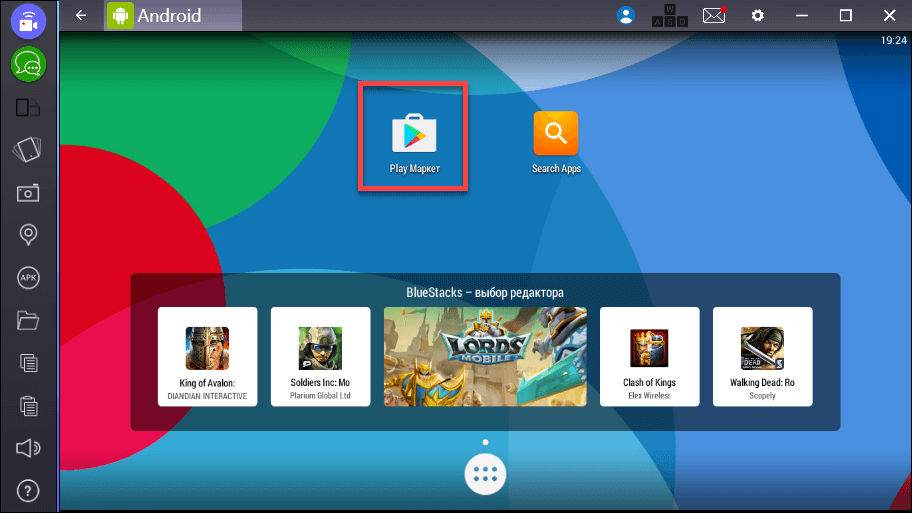Open the Clash of Kings tile
Viewport: 912px width, 513px height.
point(649,357)
